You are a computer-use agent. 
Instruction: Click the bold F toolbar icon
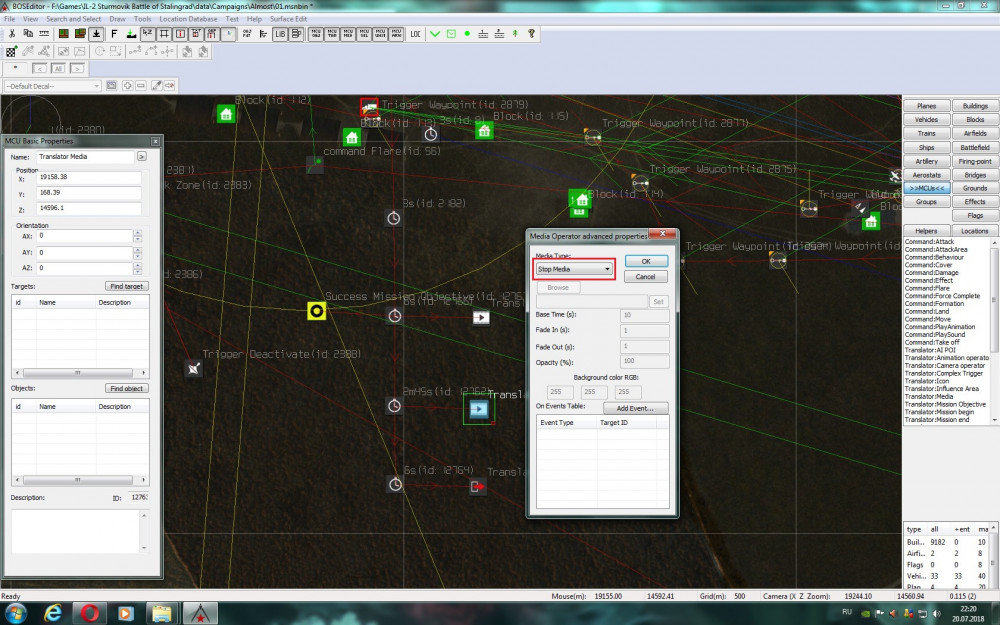click(114, 34)
